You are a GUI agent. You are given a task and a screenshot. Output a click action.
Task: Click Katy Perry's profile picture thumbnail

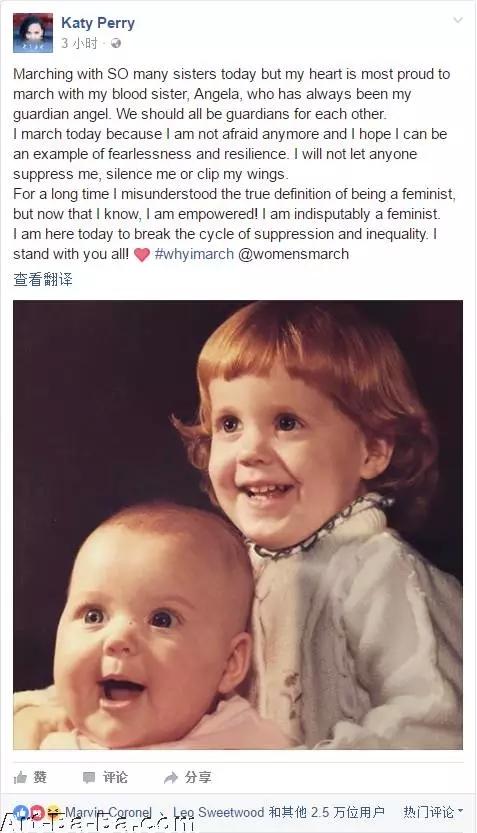point(33,33)
